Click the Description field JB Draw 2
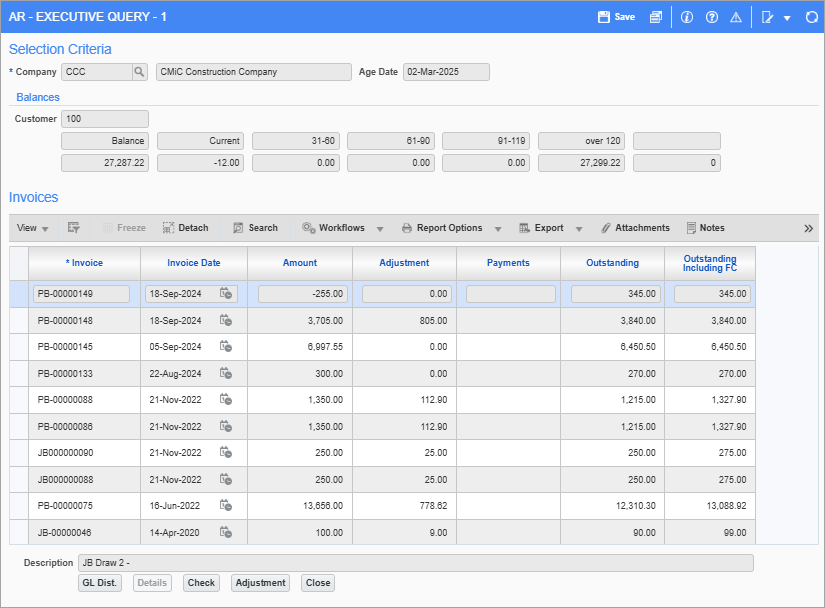The image size is (825, 608). 416,563
